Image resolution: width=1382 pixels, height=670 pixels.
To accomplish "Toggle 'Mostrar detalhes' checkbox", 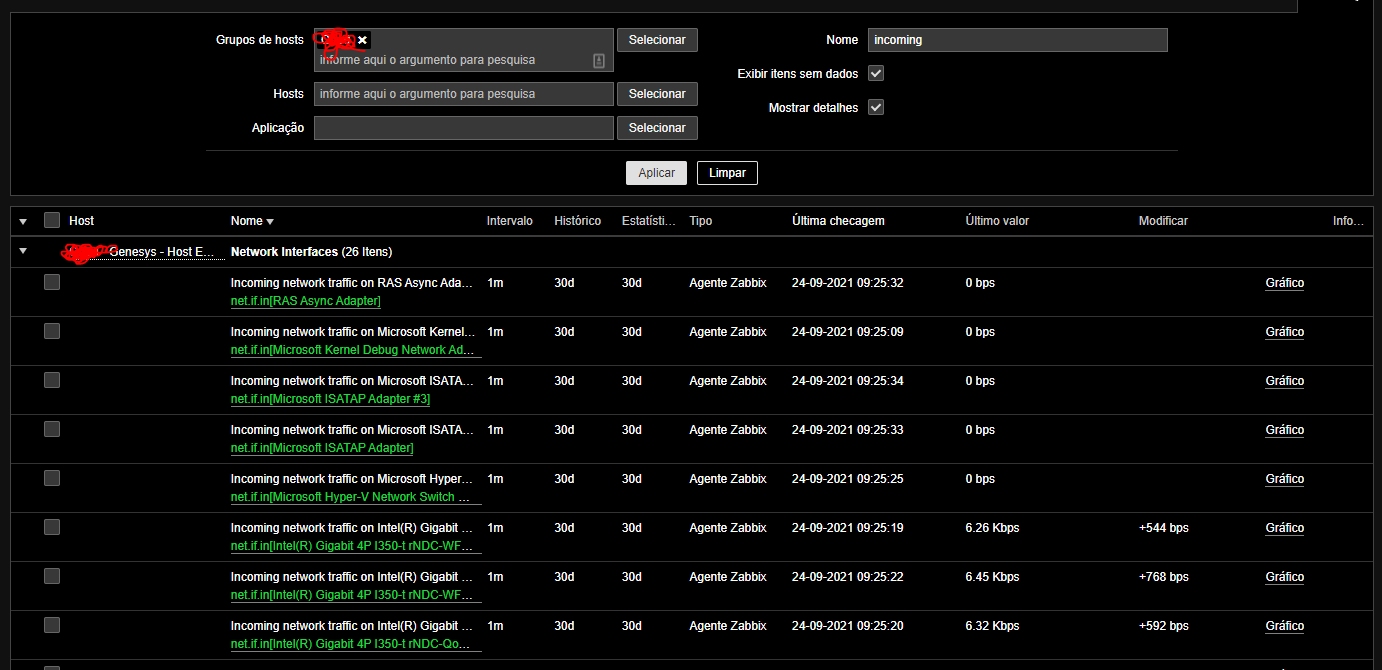I will [876, 107].
